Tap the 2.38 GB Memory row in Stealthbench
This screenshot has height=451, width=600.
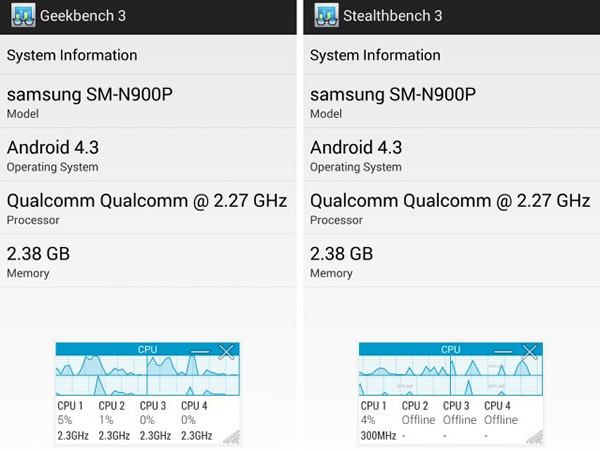point(452,261)
